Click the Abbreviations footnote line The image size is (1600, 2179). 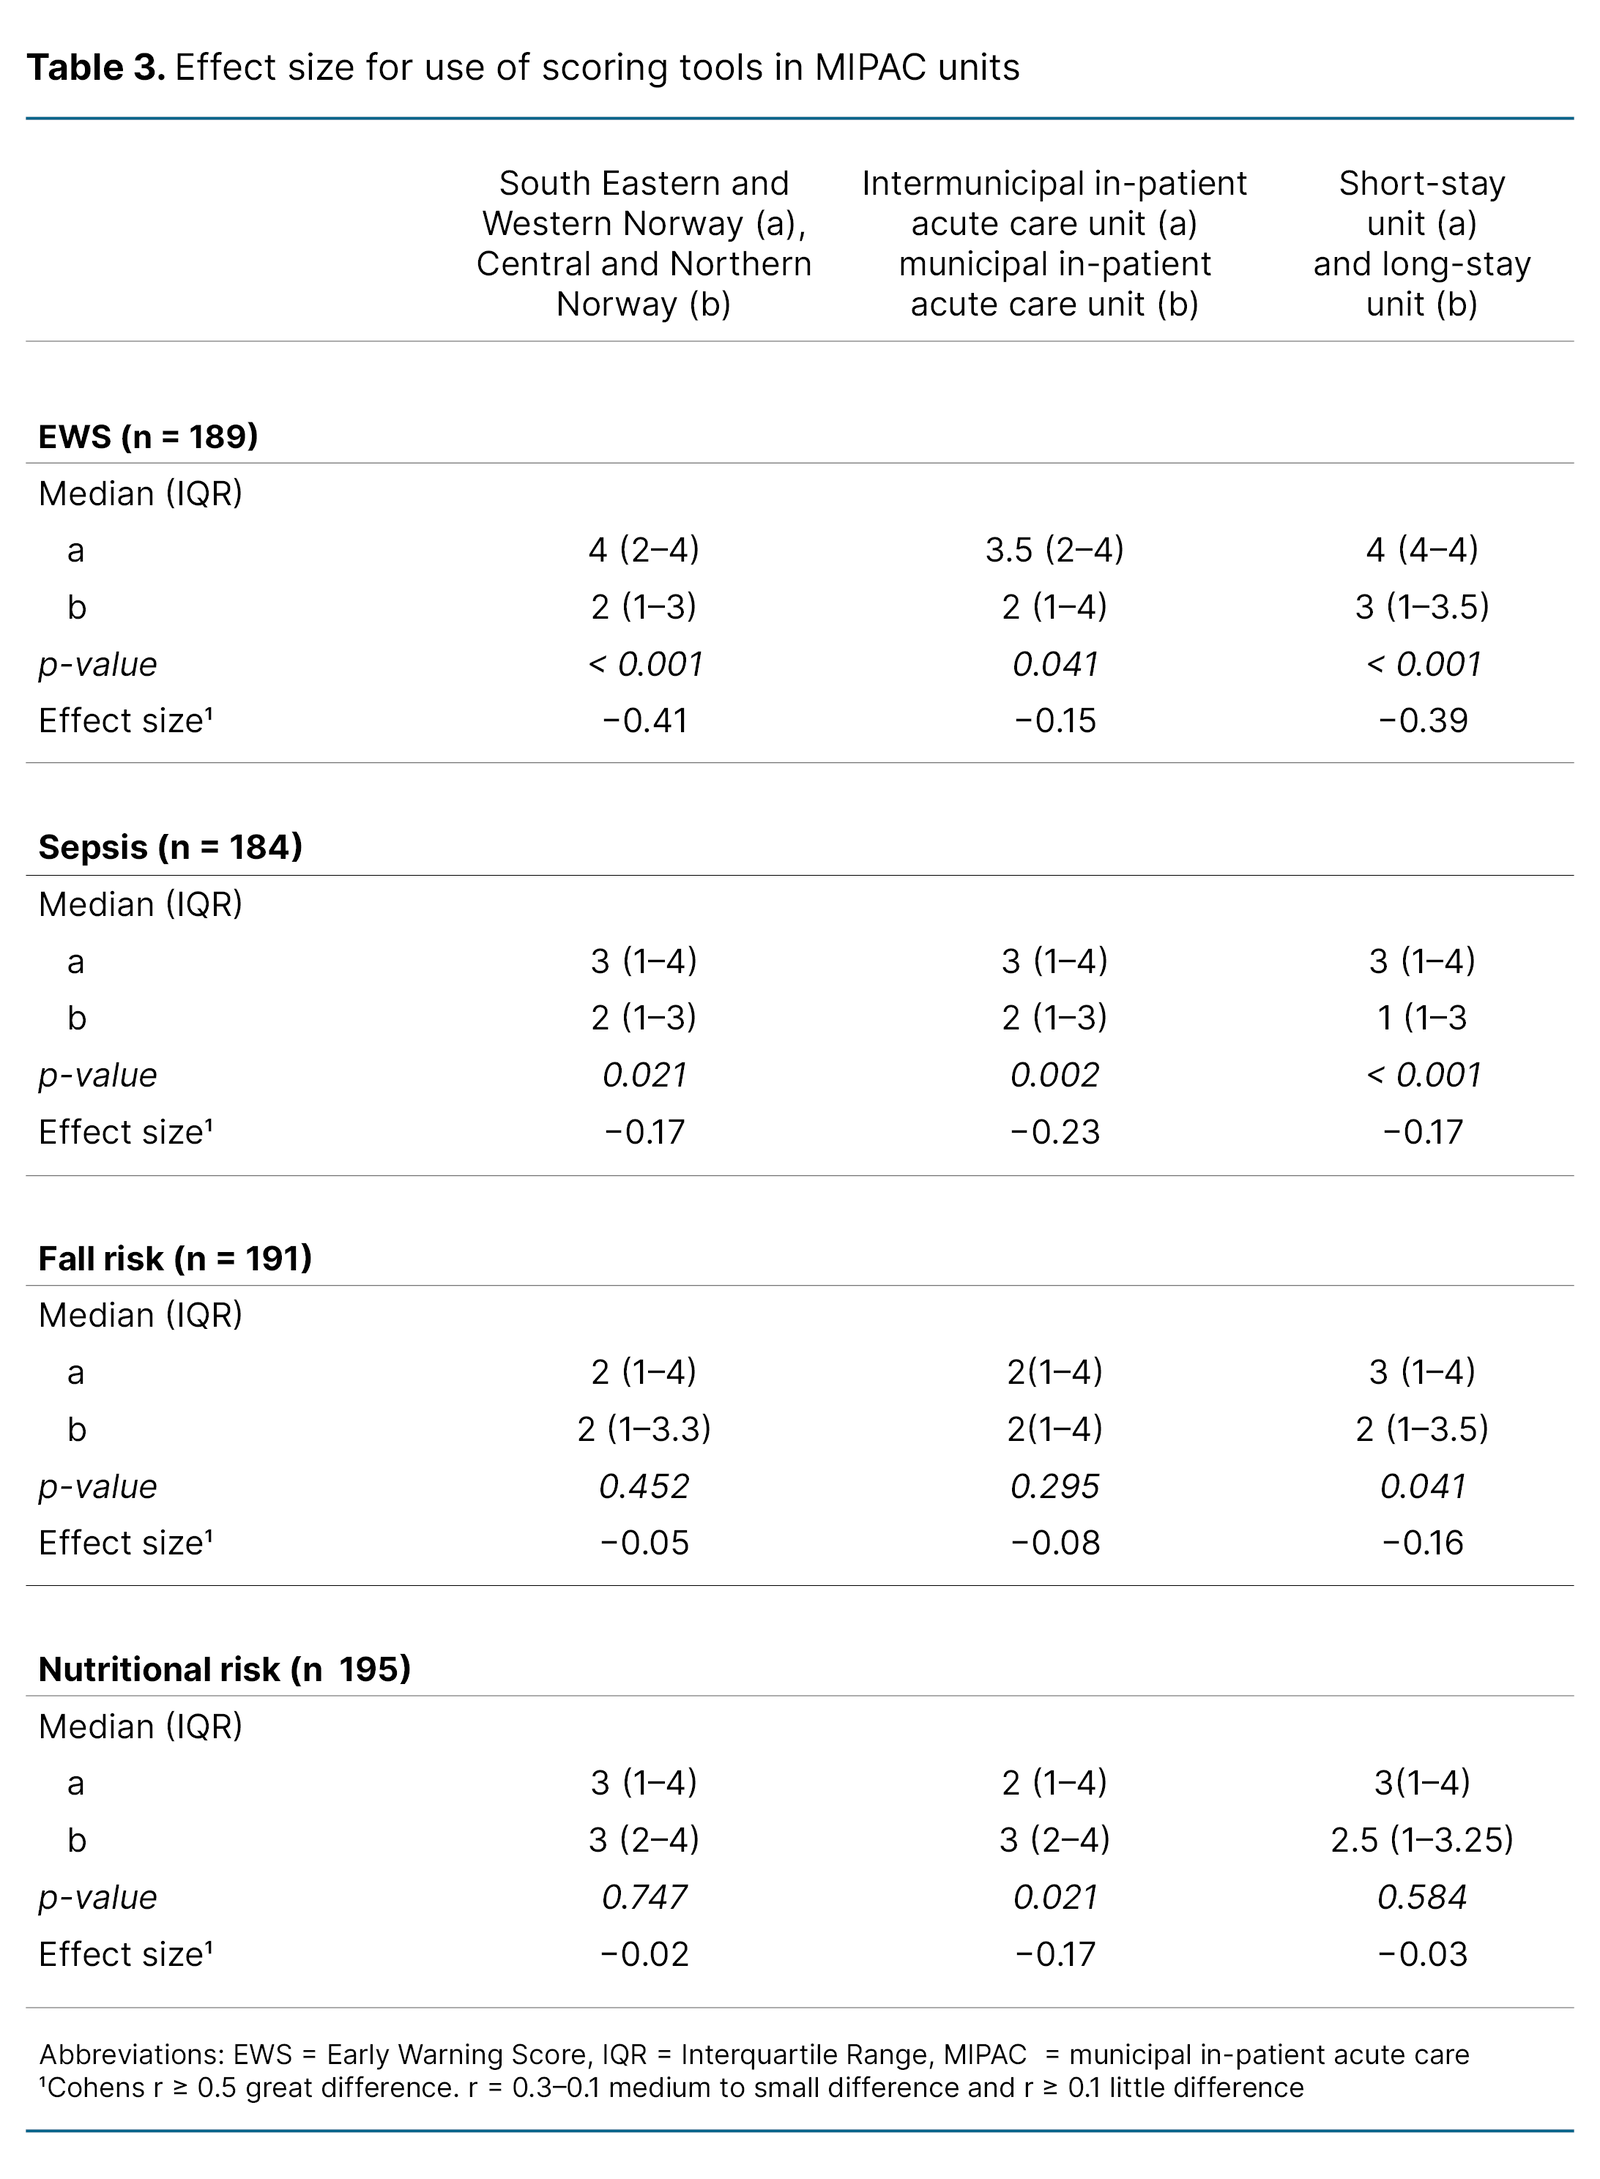pos(754,2054)
